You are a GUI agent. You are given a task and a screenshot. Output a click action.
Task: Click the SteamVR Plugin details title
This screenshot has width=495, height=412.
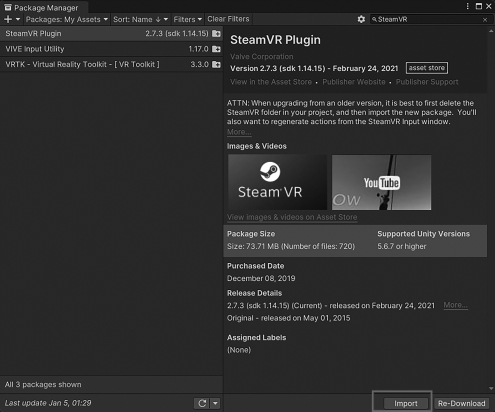point(275,40)
